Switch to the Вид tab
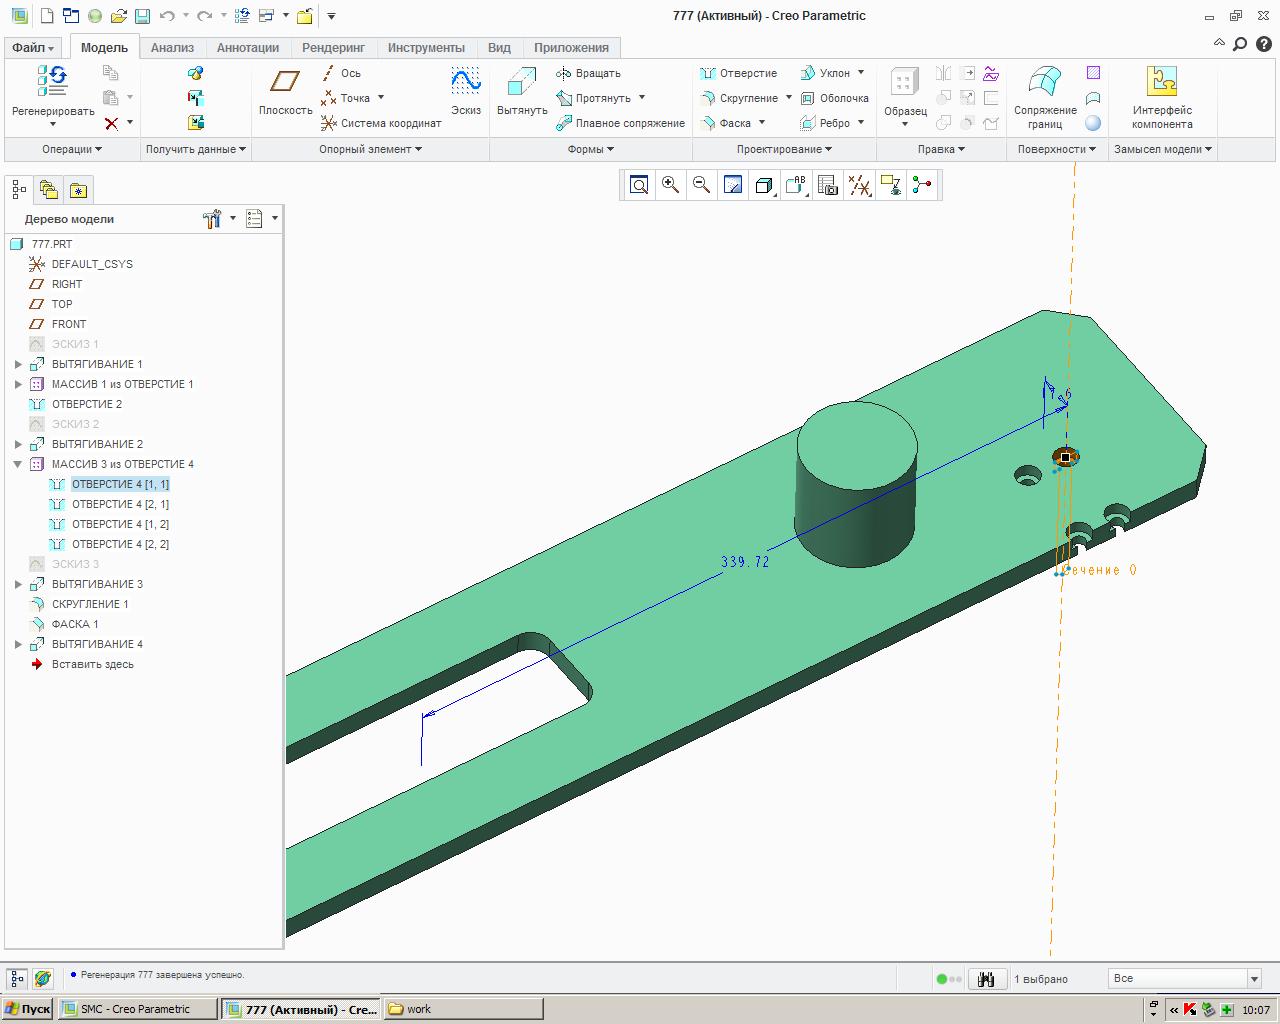This screenshot has width=1280, height=1024. [x=499, y=48]
